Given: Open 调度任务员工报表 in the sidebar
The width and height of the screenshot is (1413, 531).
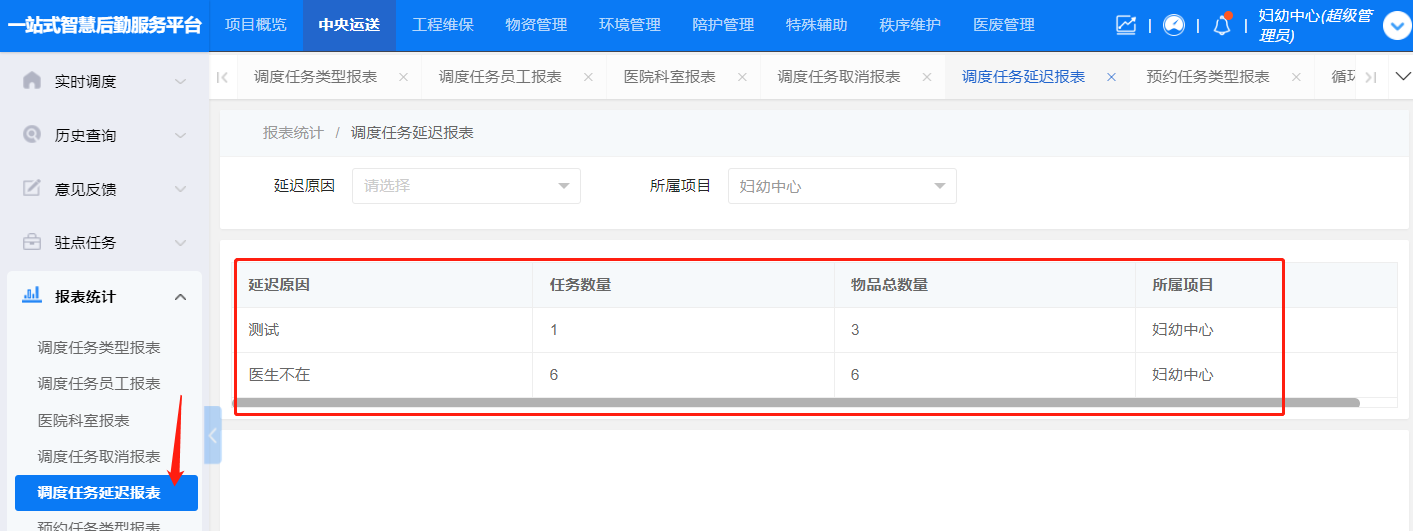Looking at the screenshot, I should click(99, 384).
